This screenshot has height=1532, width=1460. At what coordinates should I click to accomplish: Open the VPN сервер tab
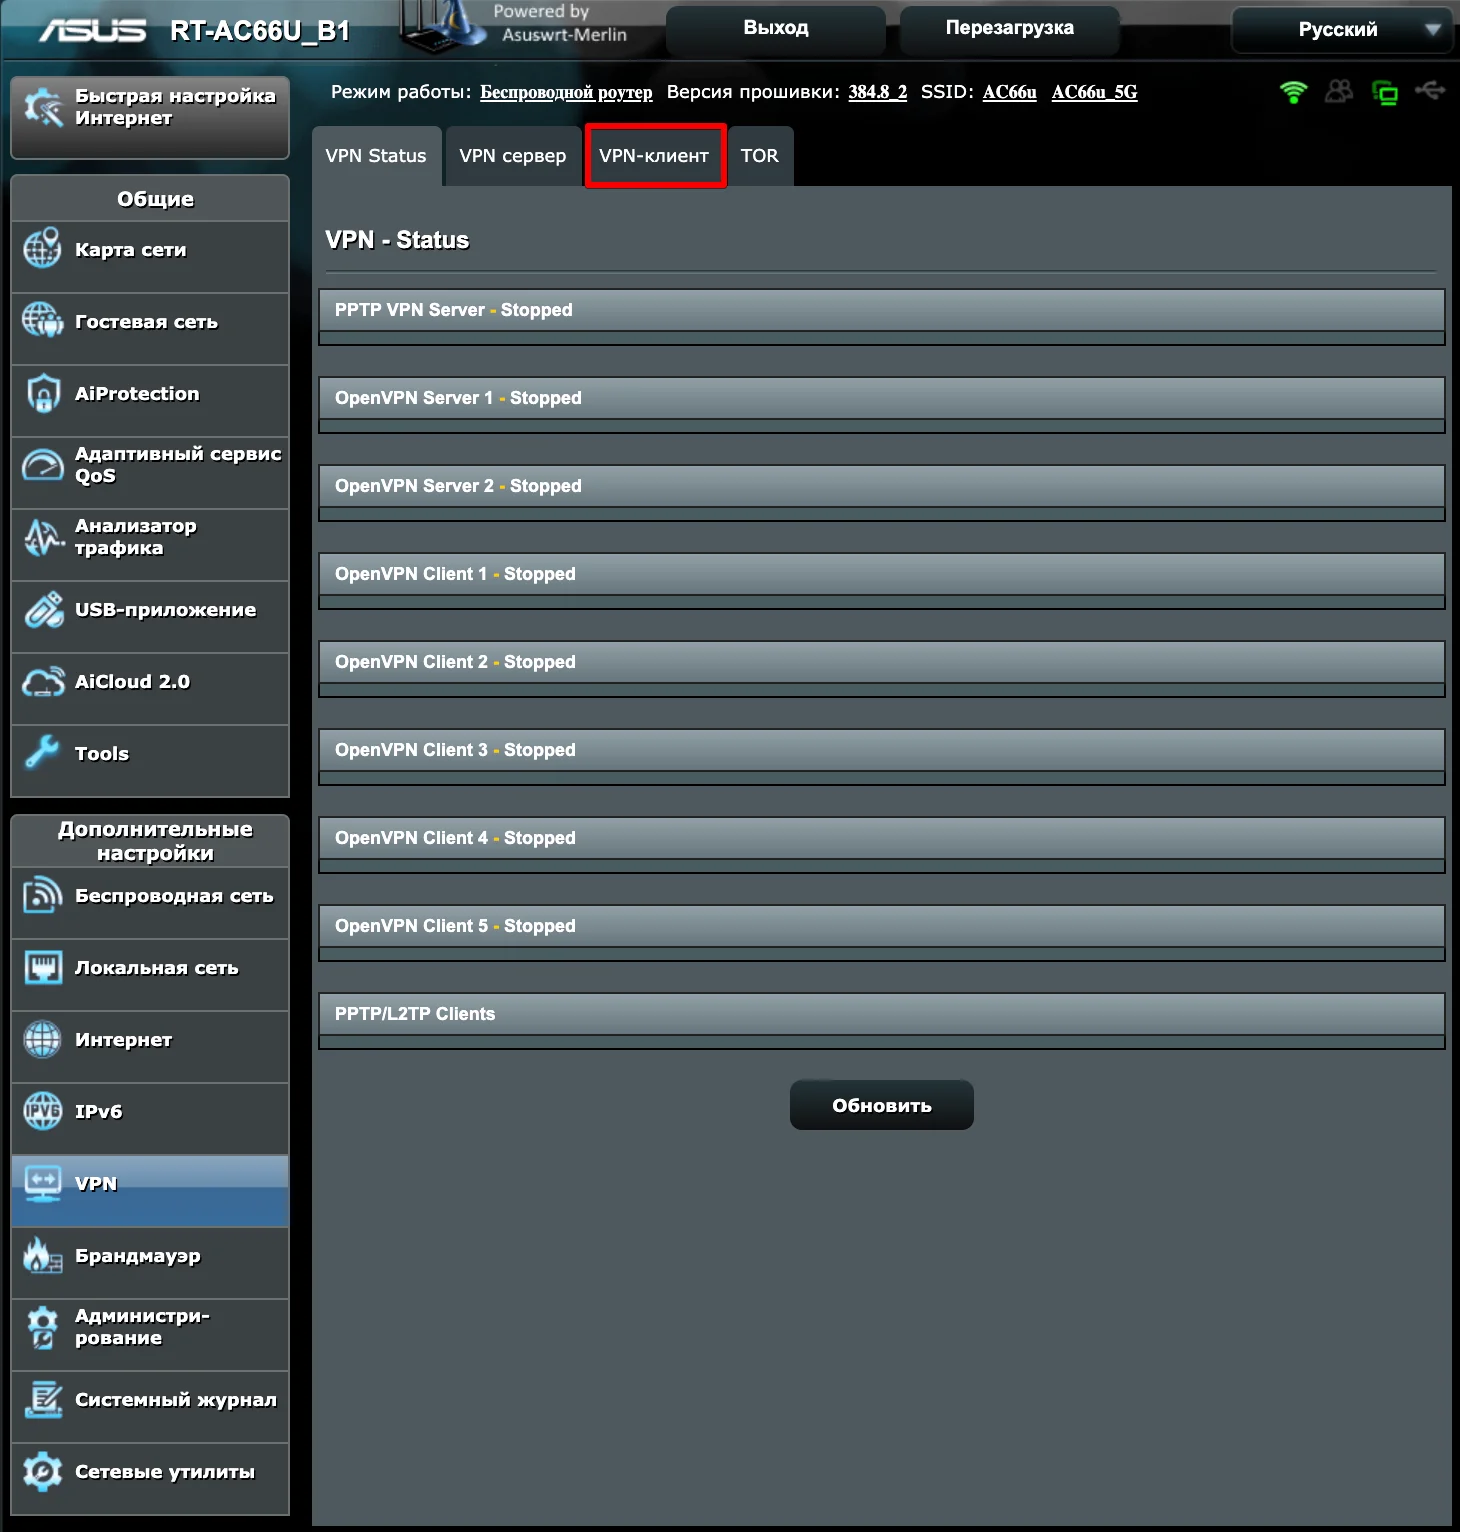click(512, 156)
